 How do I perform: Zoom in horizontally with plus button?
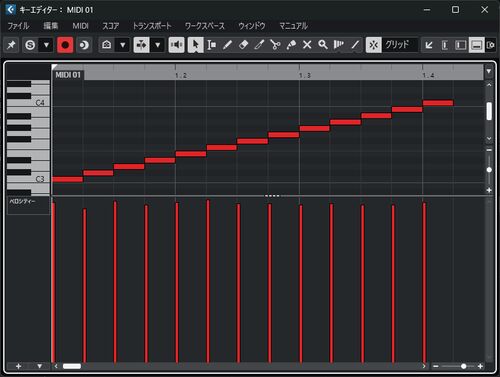[x=480, y=366]
